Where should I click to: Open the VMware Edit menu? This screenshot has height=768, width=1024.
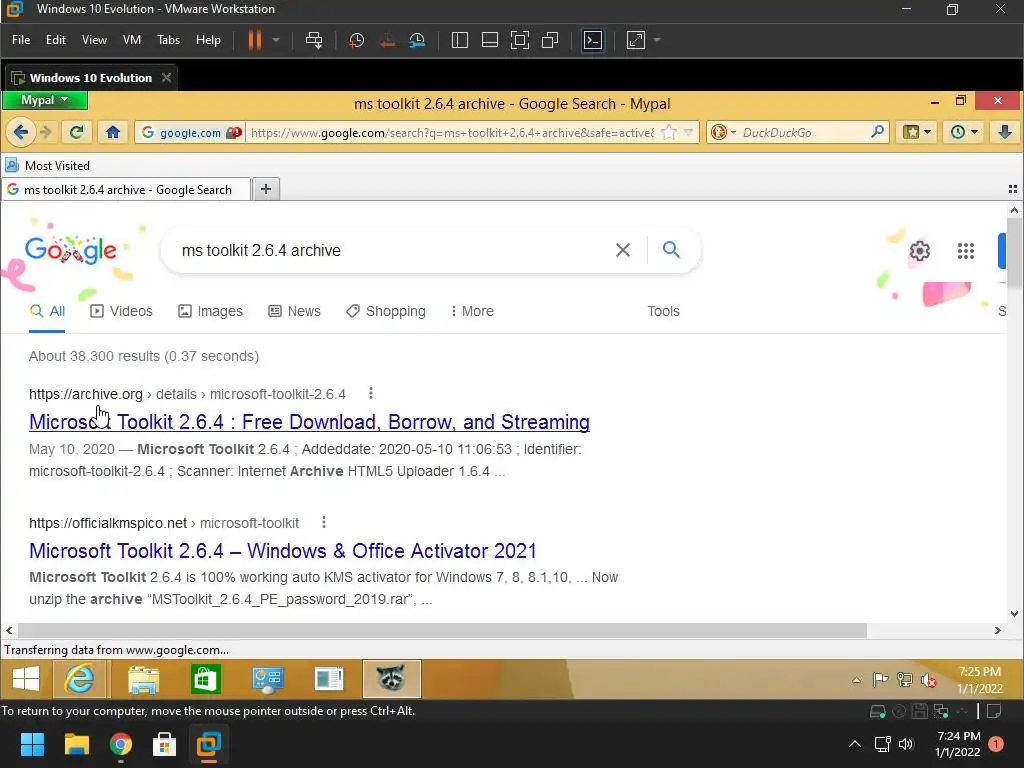click(56, 40)
